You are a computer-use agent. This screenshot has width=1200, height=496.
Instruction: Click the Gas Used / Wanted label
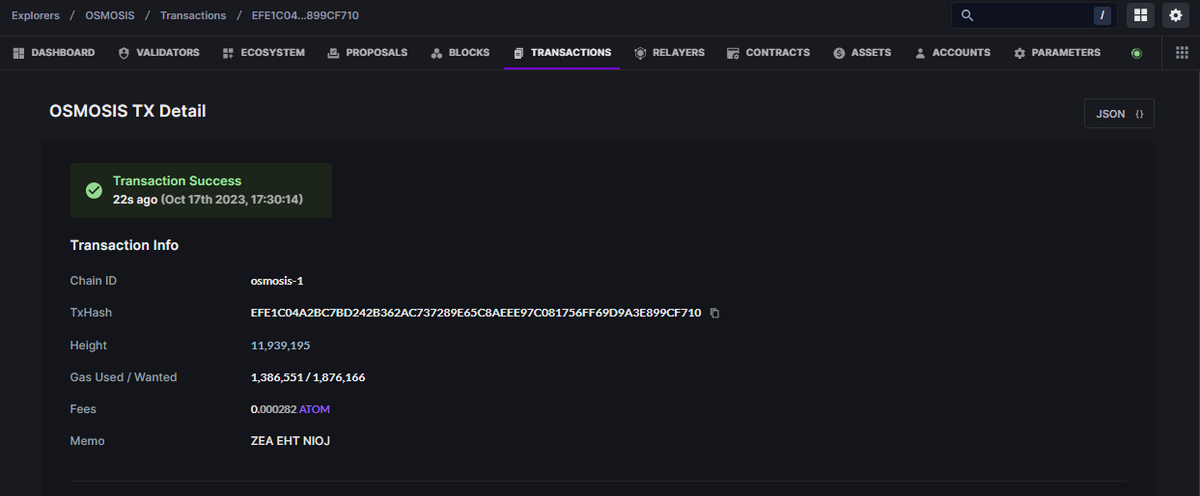[x=123, y=377]
